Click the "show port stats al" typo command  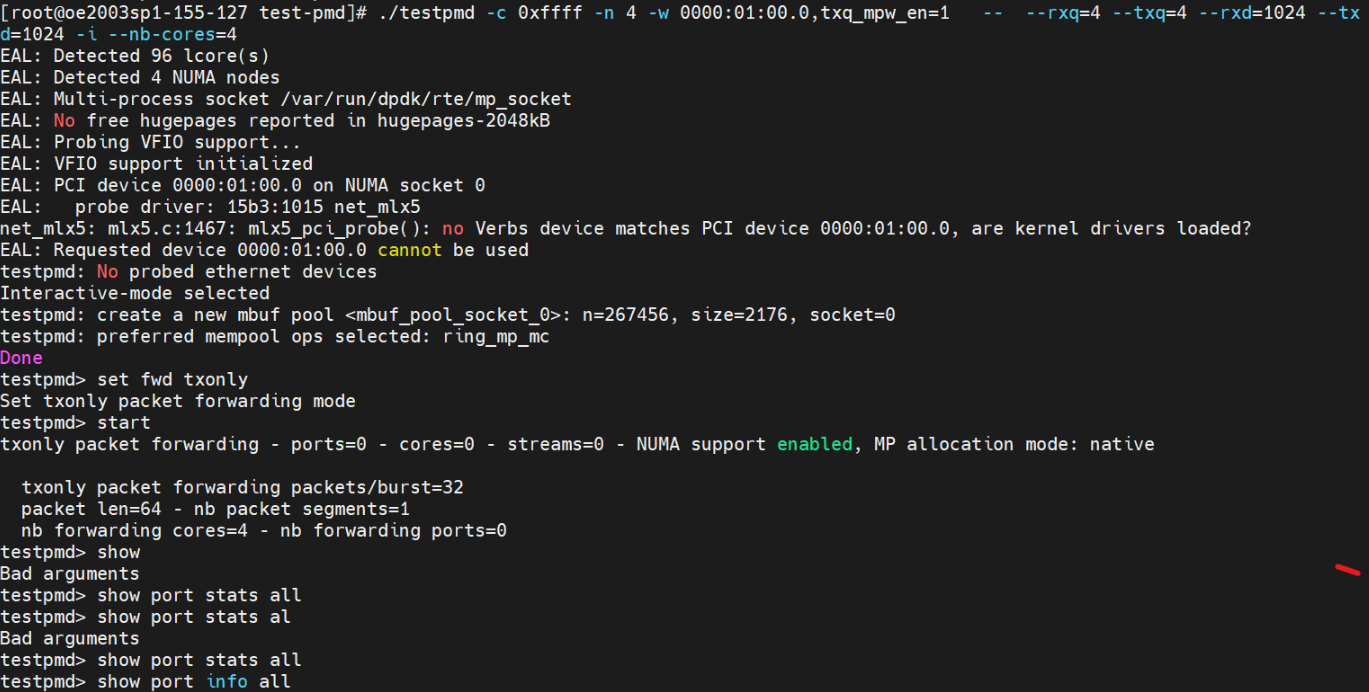click(194, 617)
